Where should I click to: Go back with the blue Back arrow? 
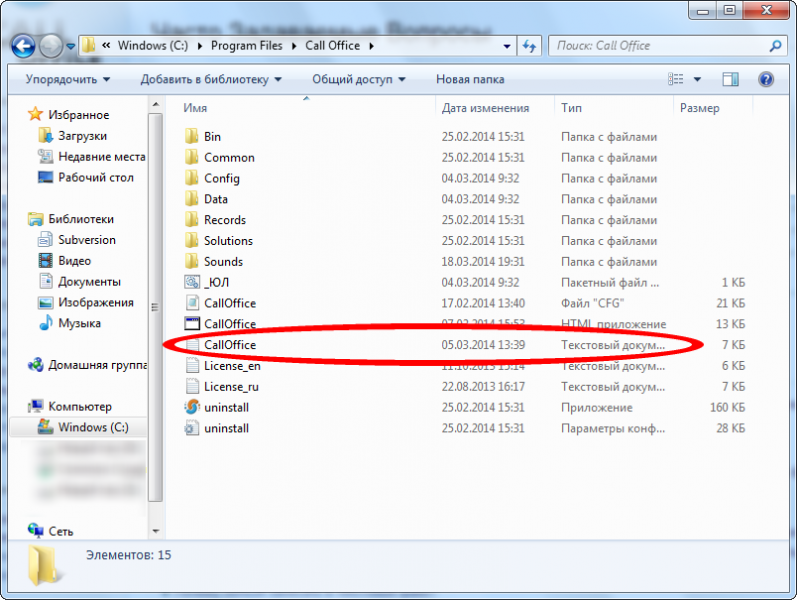(23, 46)
